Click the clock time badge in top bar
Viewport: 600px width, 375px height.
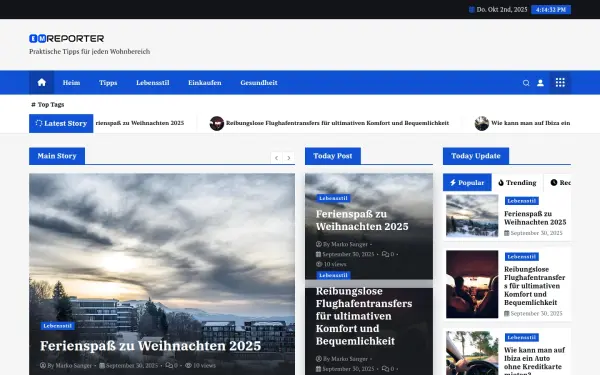pyautogui.click(x=551, y=10)
